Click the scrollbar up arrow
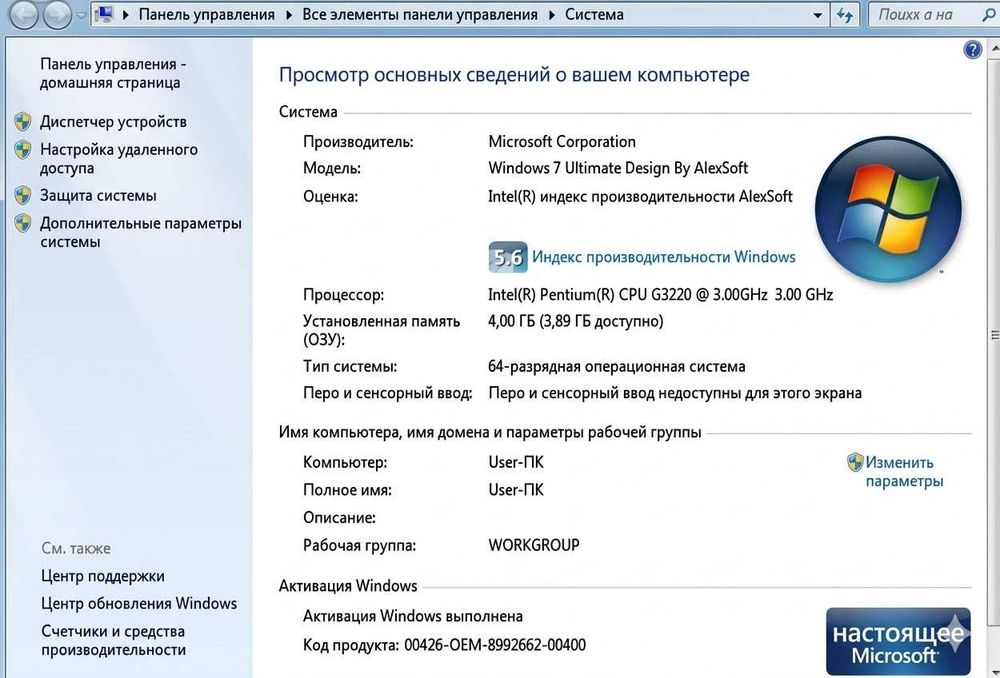1000x678 pixels. (994, 48)
